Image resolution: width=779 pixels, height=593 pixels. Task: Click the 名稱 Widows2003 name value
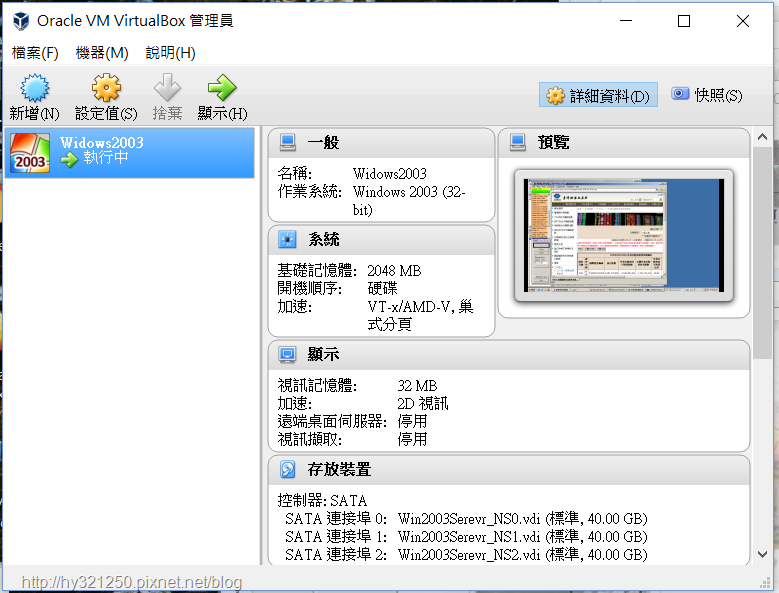[390, 174]
